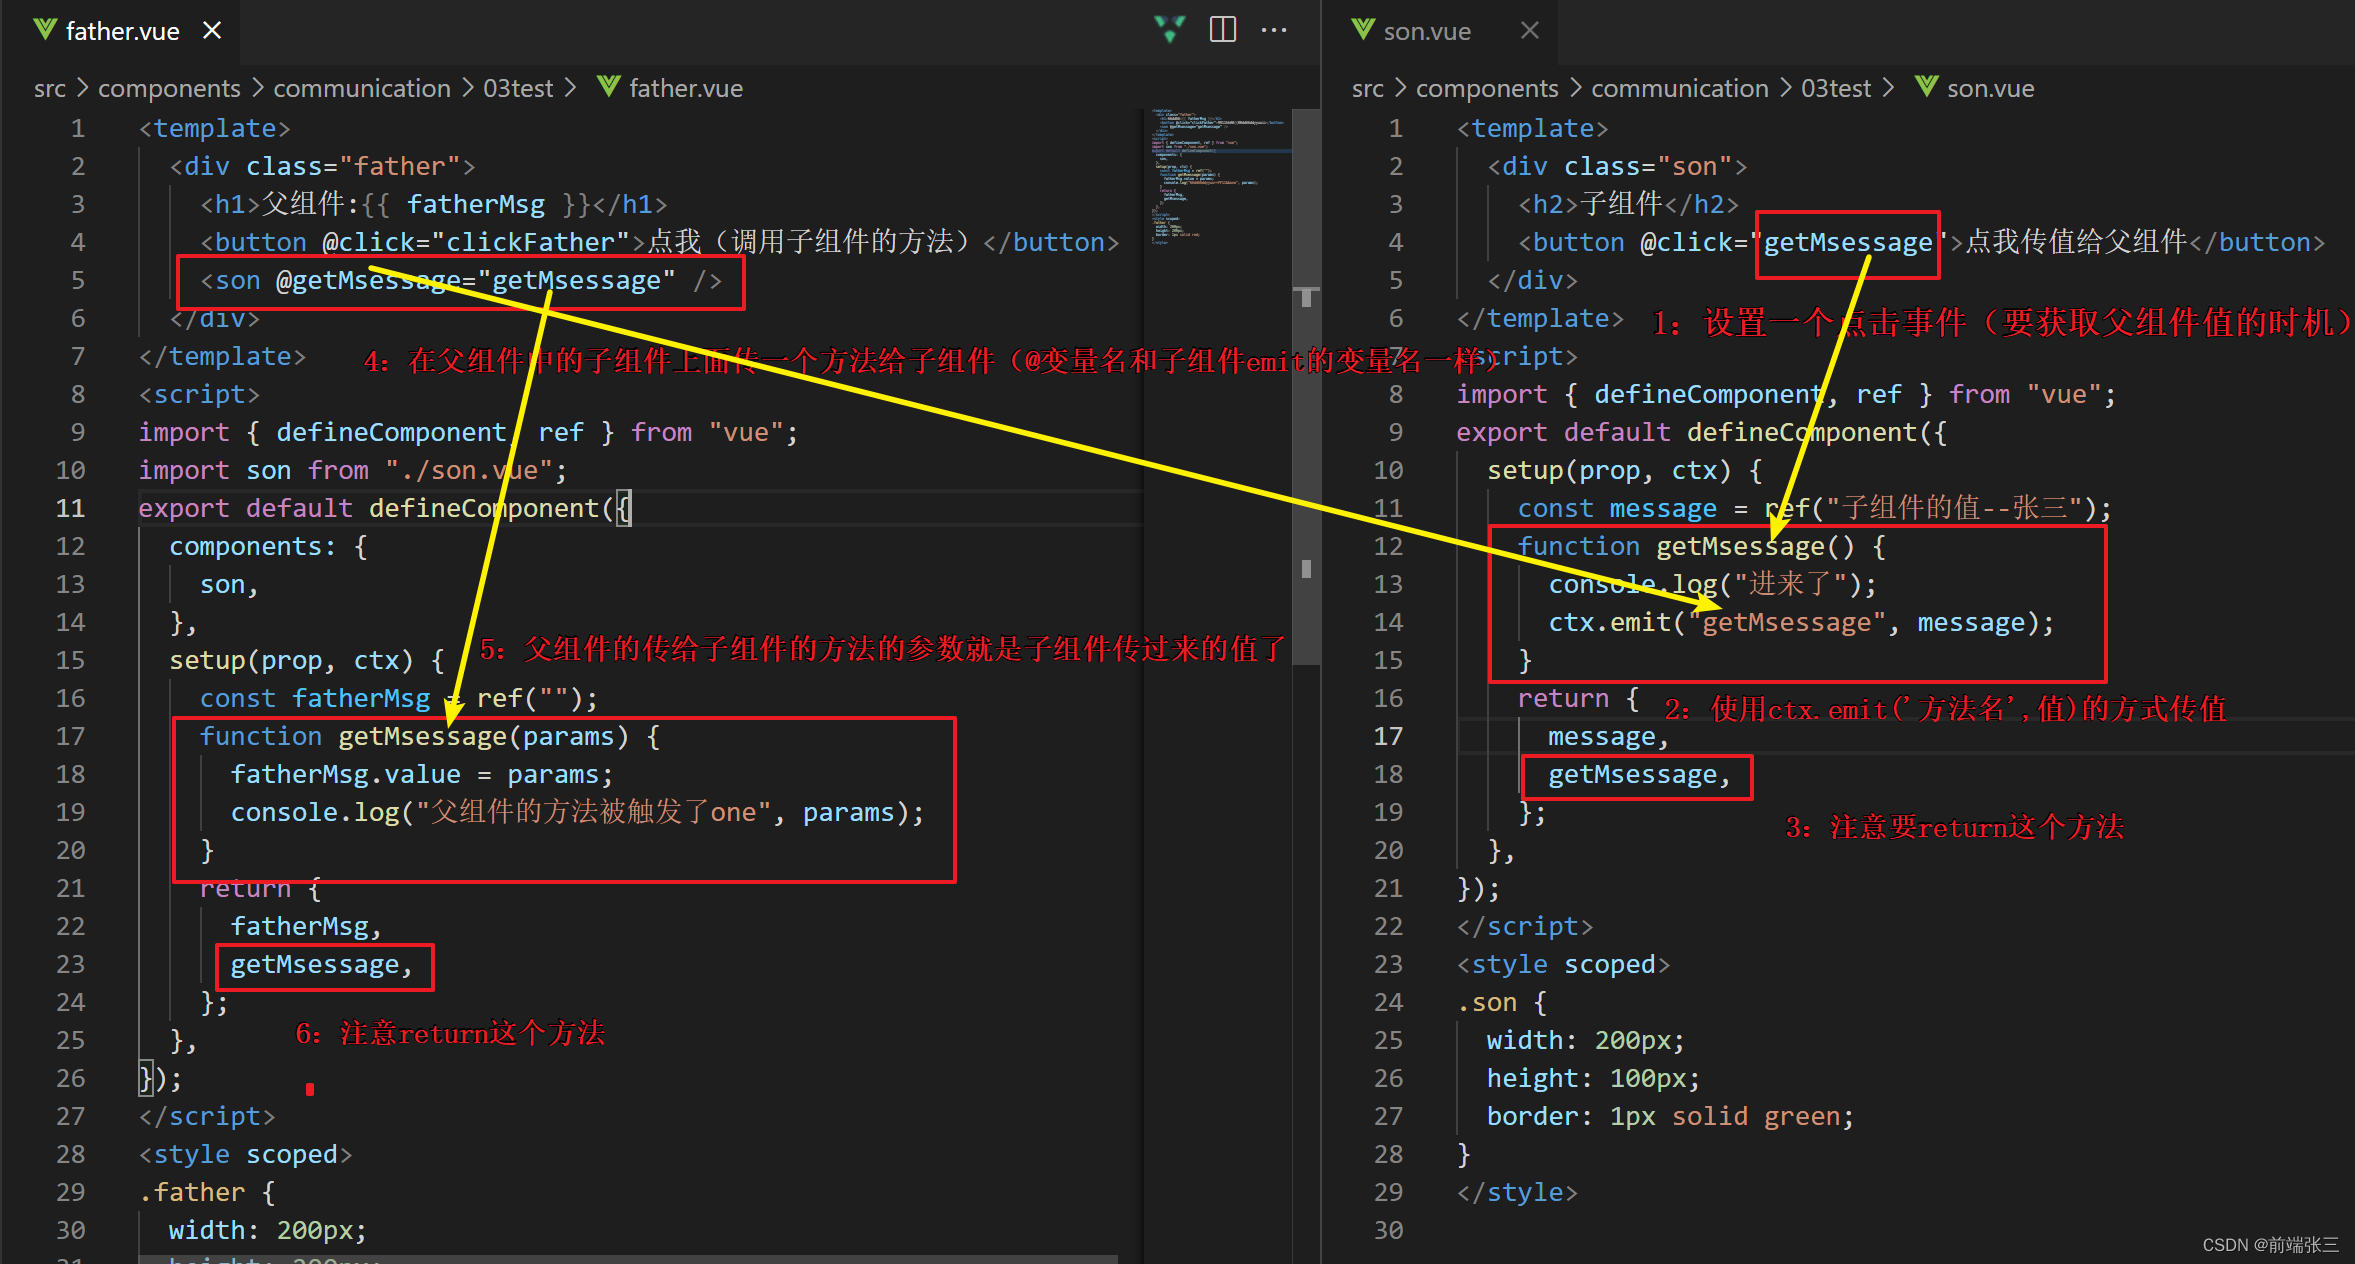The width and height of the screenshot is (2355, 1264).
Task: Click 'fatherMsg.value = params;' line
Action: (x=421, y=774)
